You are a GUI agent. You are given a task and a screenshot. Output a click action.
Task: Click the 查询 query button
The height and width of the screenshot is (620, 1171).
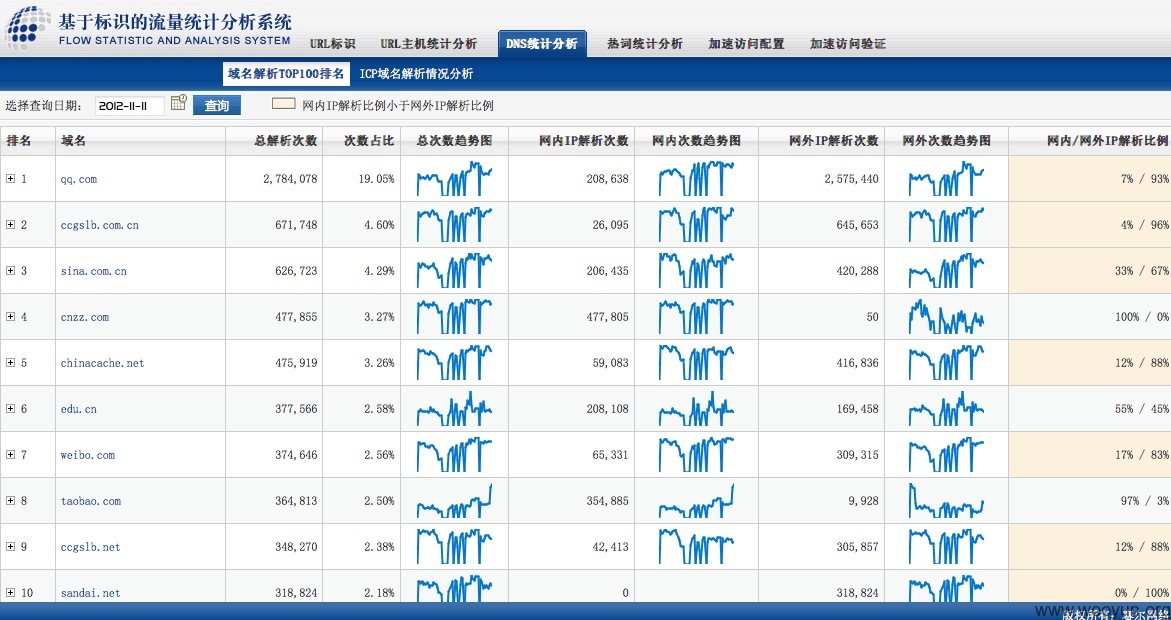217,105
